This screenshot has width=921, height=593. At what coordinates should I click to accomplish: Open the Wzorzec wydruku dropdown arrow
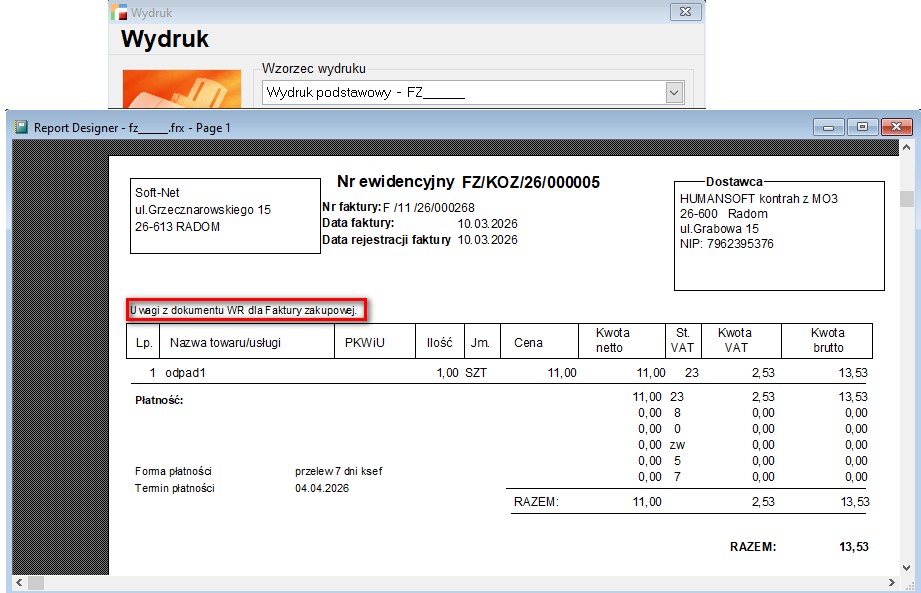point(673,93)
